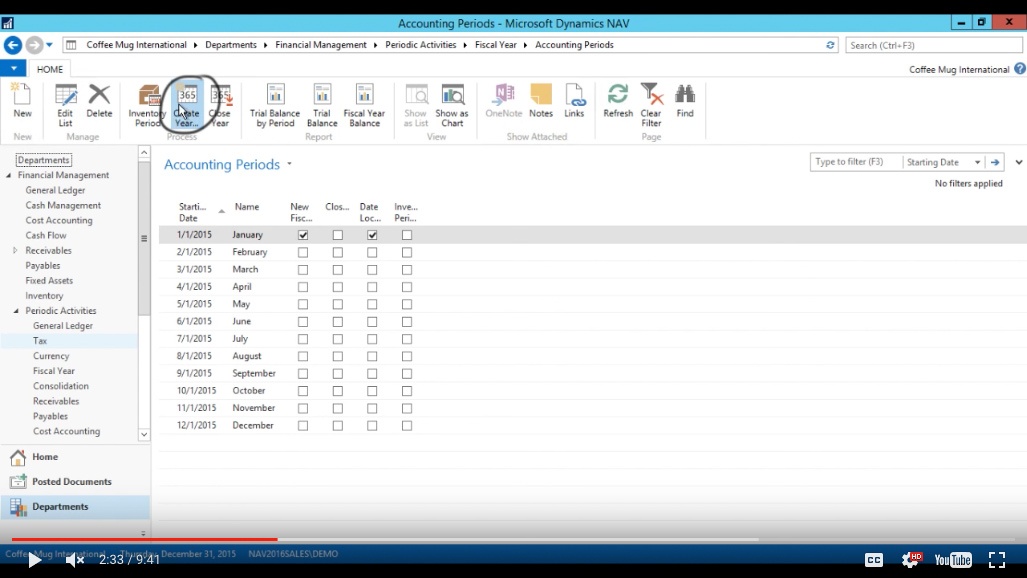This screenshot has width=1027, height=578.
Task: Click Financial Management in the breadcrumb
Action: coord(321,45)
